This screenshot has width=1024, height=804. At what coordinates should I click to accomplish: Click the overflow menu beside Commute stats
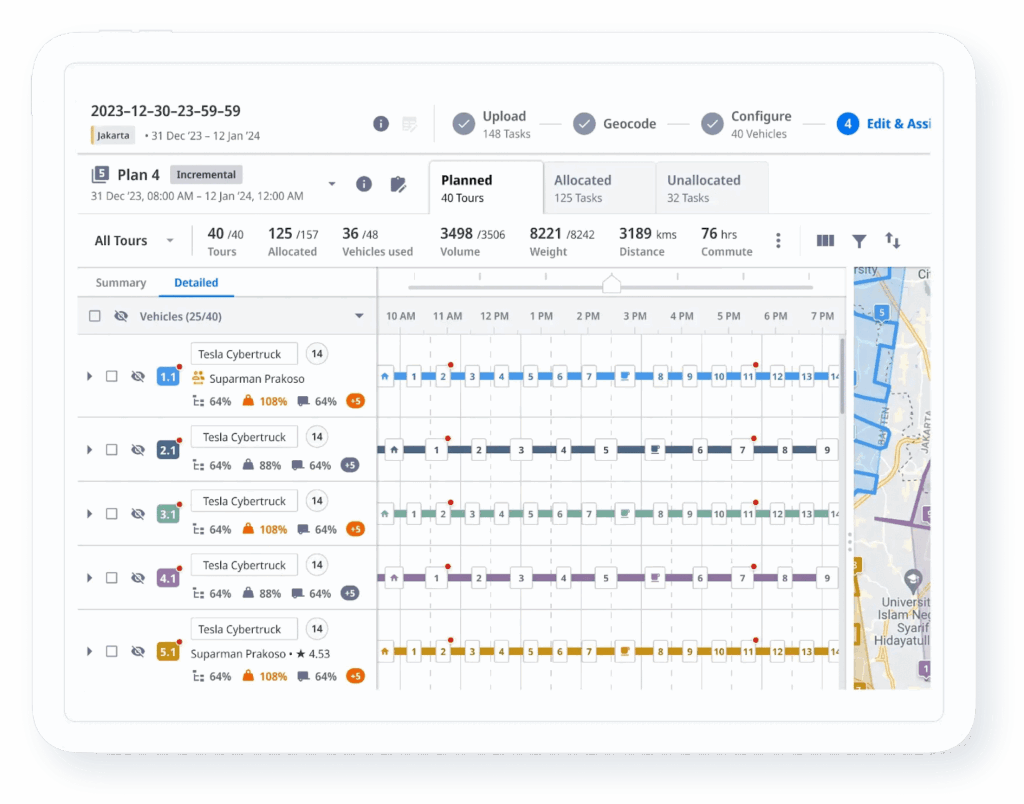pos(778,240)
